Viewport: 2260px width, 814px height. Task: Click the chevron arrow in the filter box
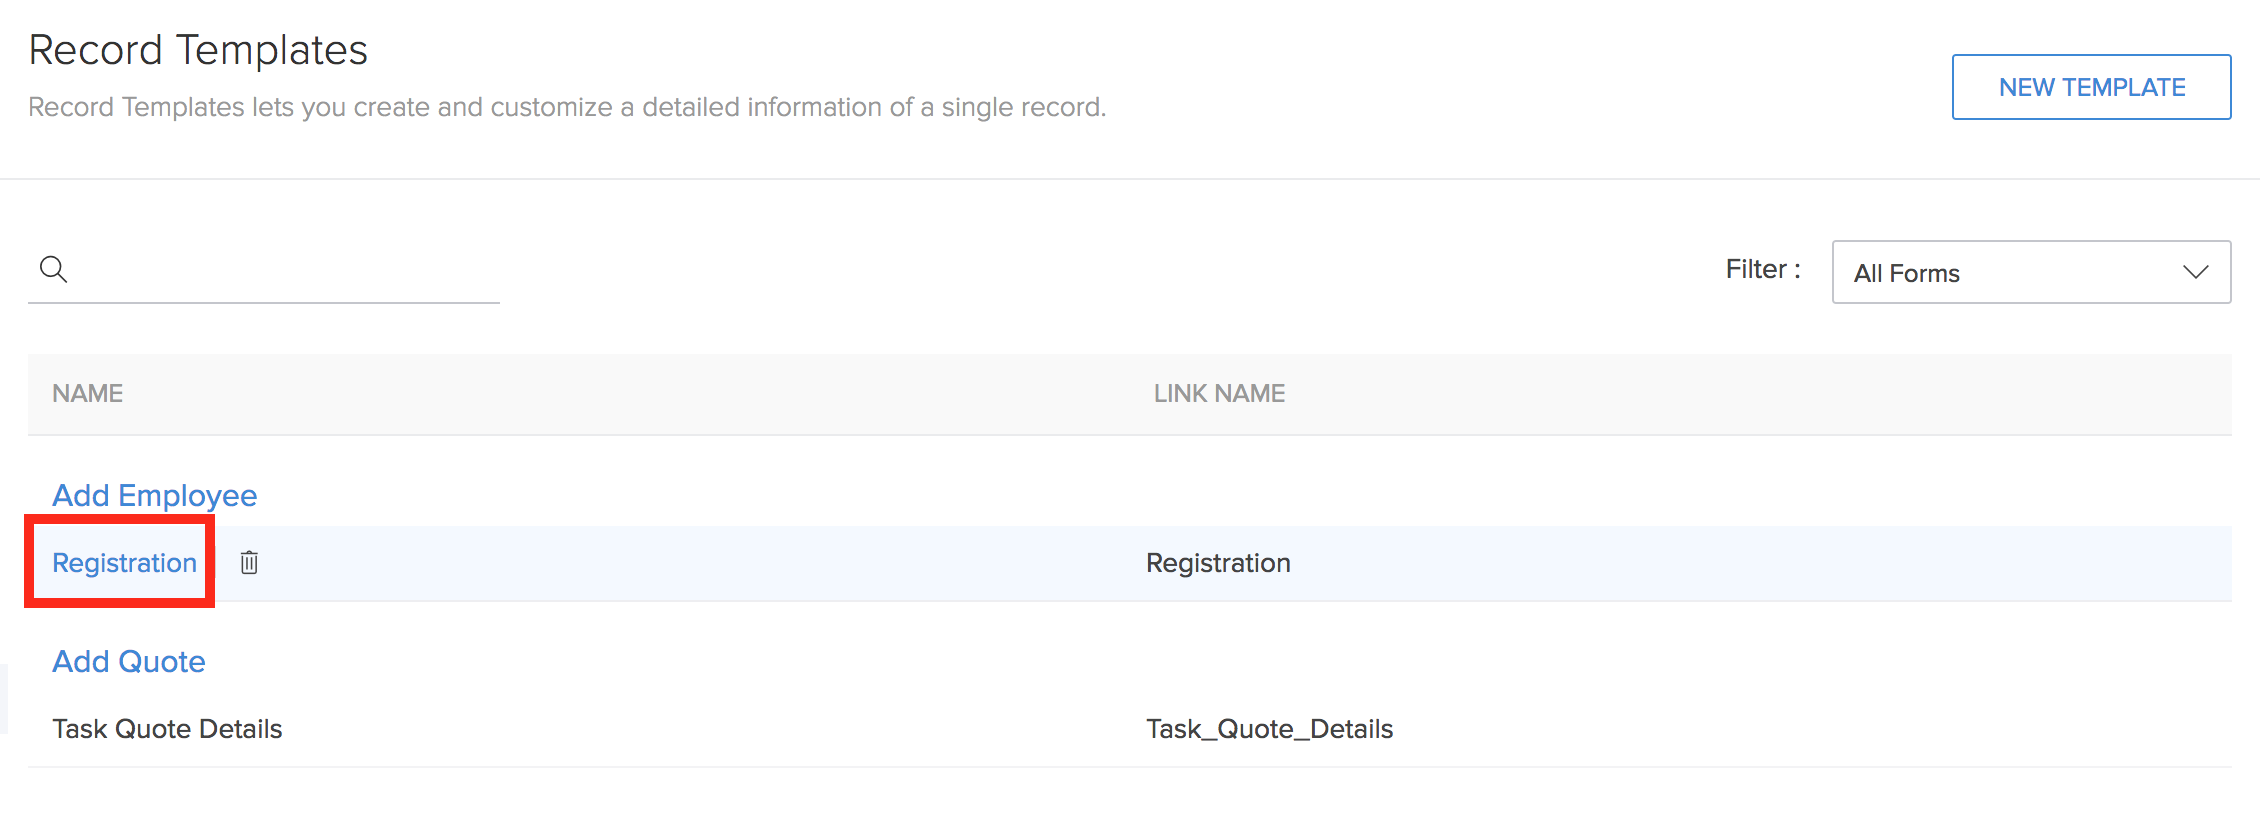coord(2195,272)
